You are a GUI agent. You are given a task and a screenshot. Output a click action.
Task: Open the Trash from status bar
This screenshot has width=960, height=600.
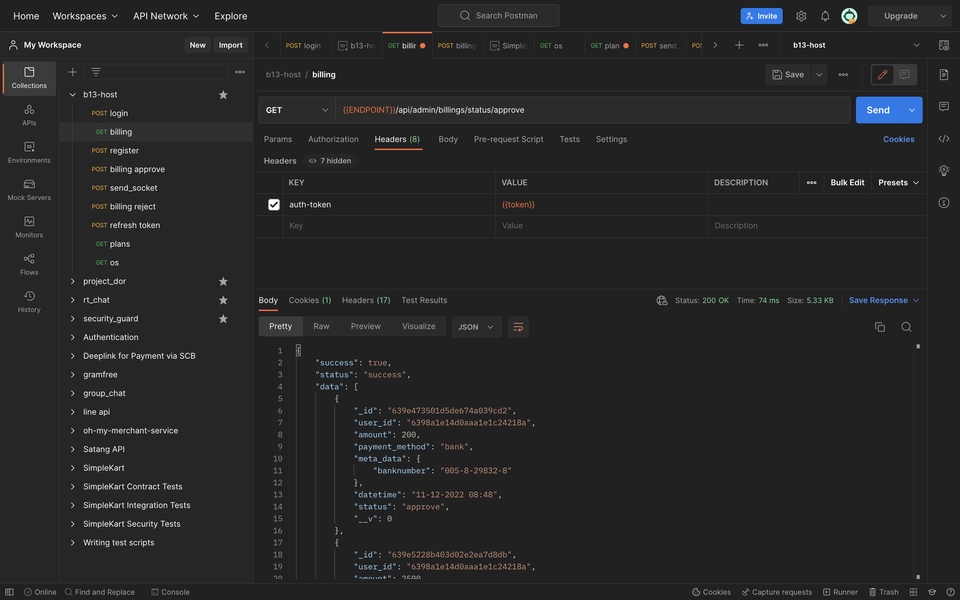tap(883, 592)
